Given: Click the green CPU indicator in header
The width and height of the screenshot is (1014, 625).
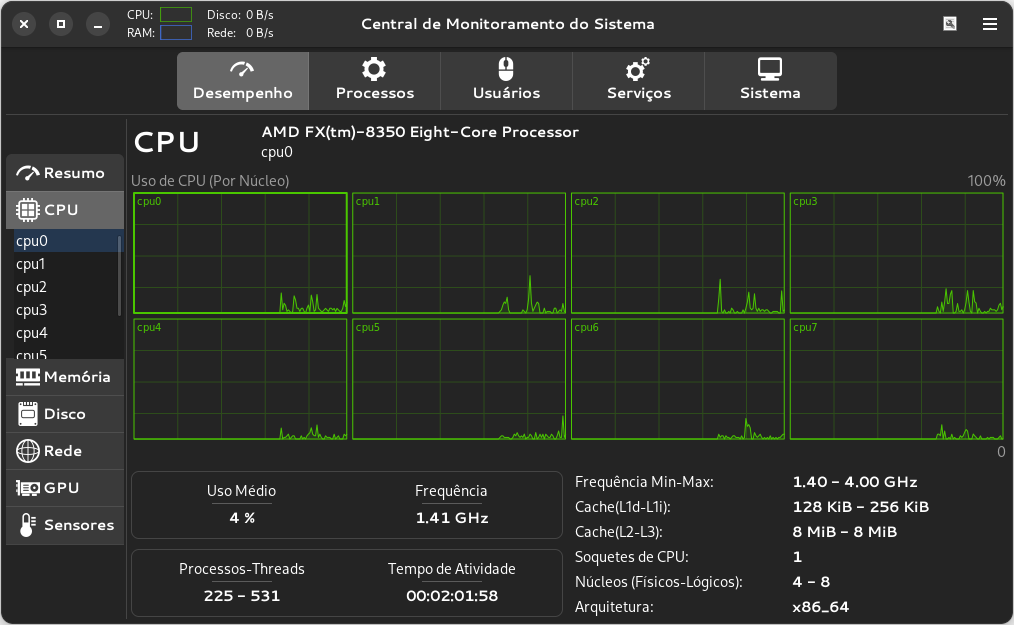Looking at the screenshot, I should pos(176,14).
